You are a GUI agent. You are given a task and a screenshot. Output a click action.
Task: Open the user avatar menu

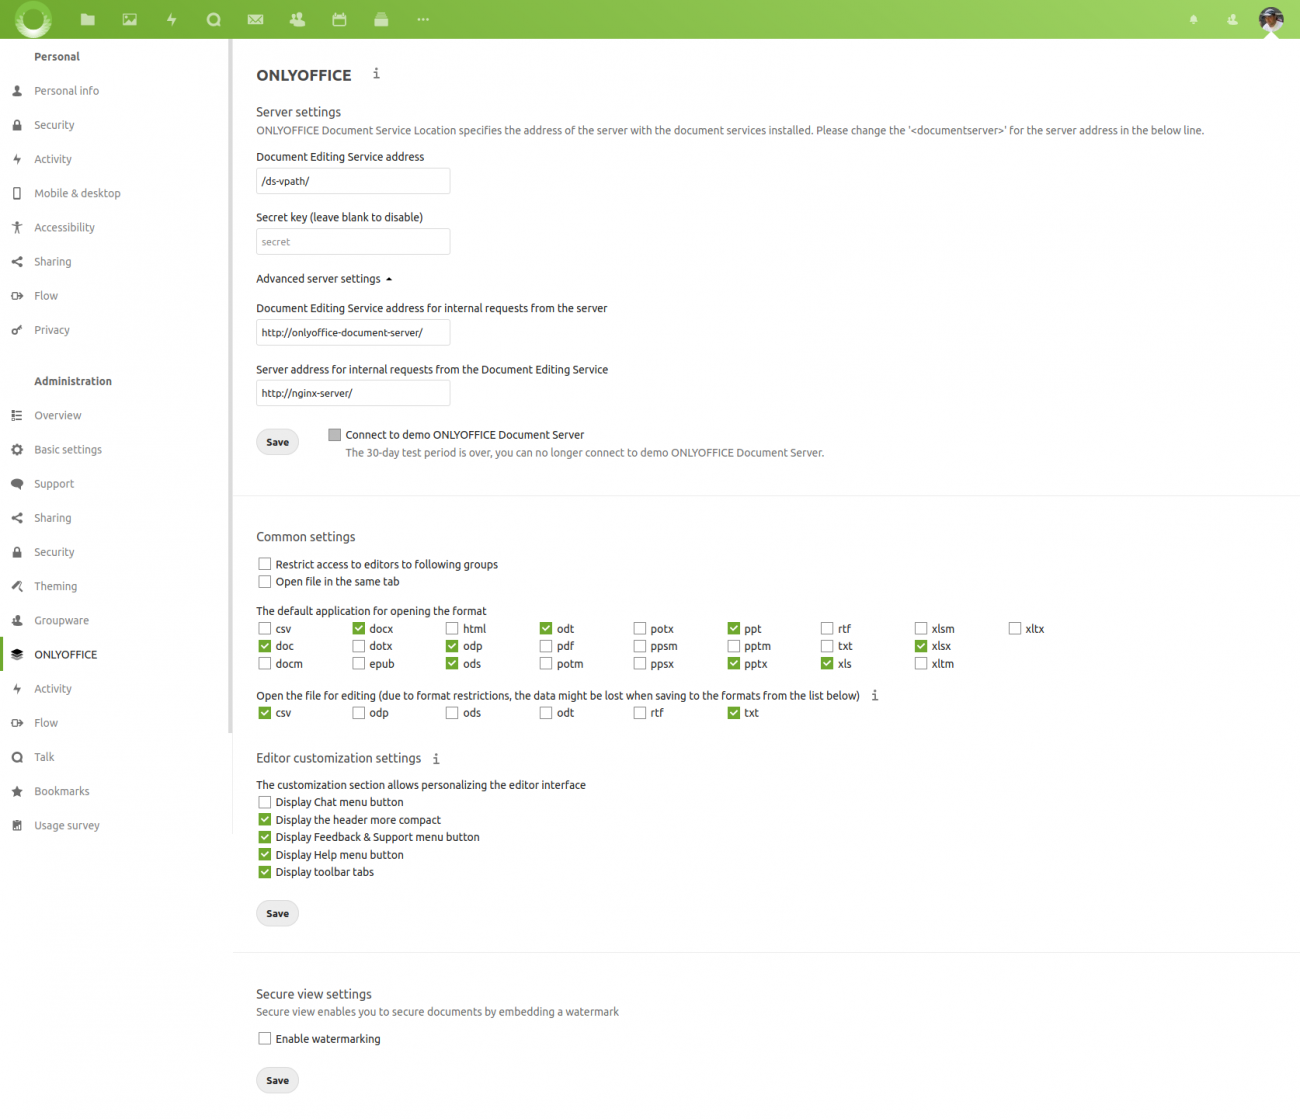pos(1271,19)
